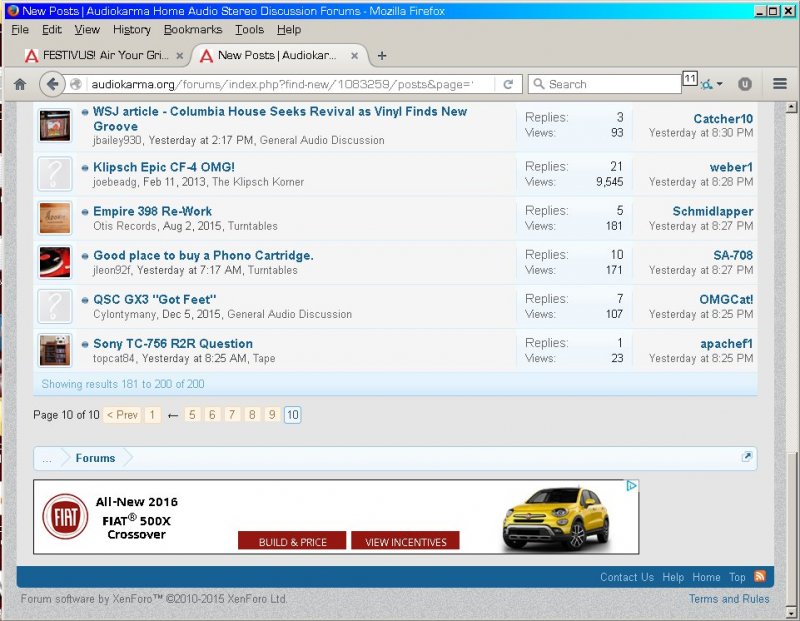This screenshot has width=800, height=621.
Task: Click the search magnifier icon
Action: [538, 84]
